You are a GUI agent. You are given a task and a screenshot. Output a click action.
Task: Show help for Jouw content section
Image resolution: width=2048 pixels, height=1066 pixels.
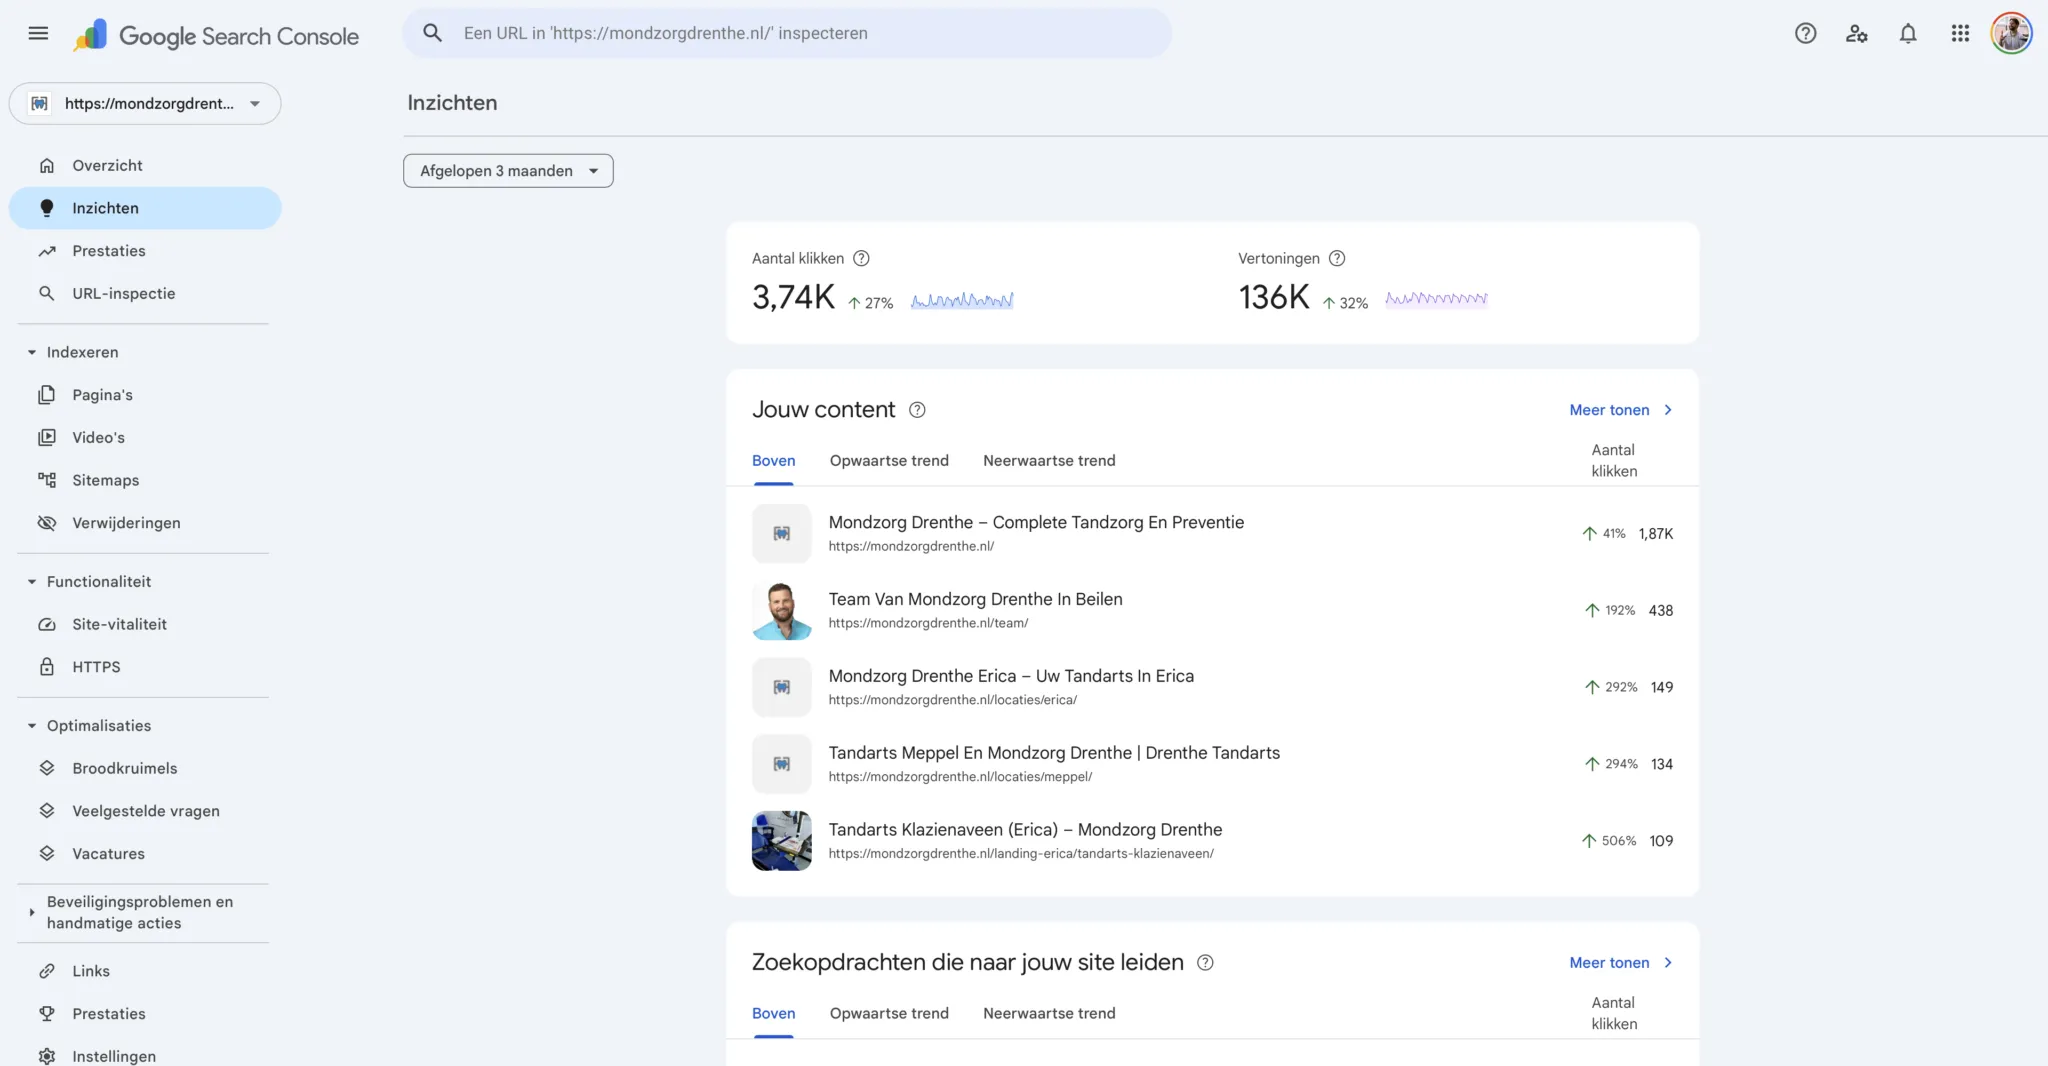pyautogui.click(x=917, y=410)
